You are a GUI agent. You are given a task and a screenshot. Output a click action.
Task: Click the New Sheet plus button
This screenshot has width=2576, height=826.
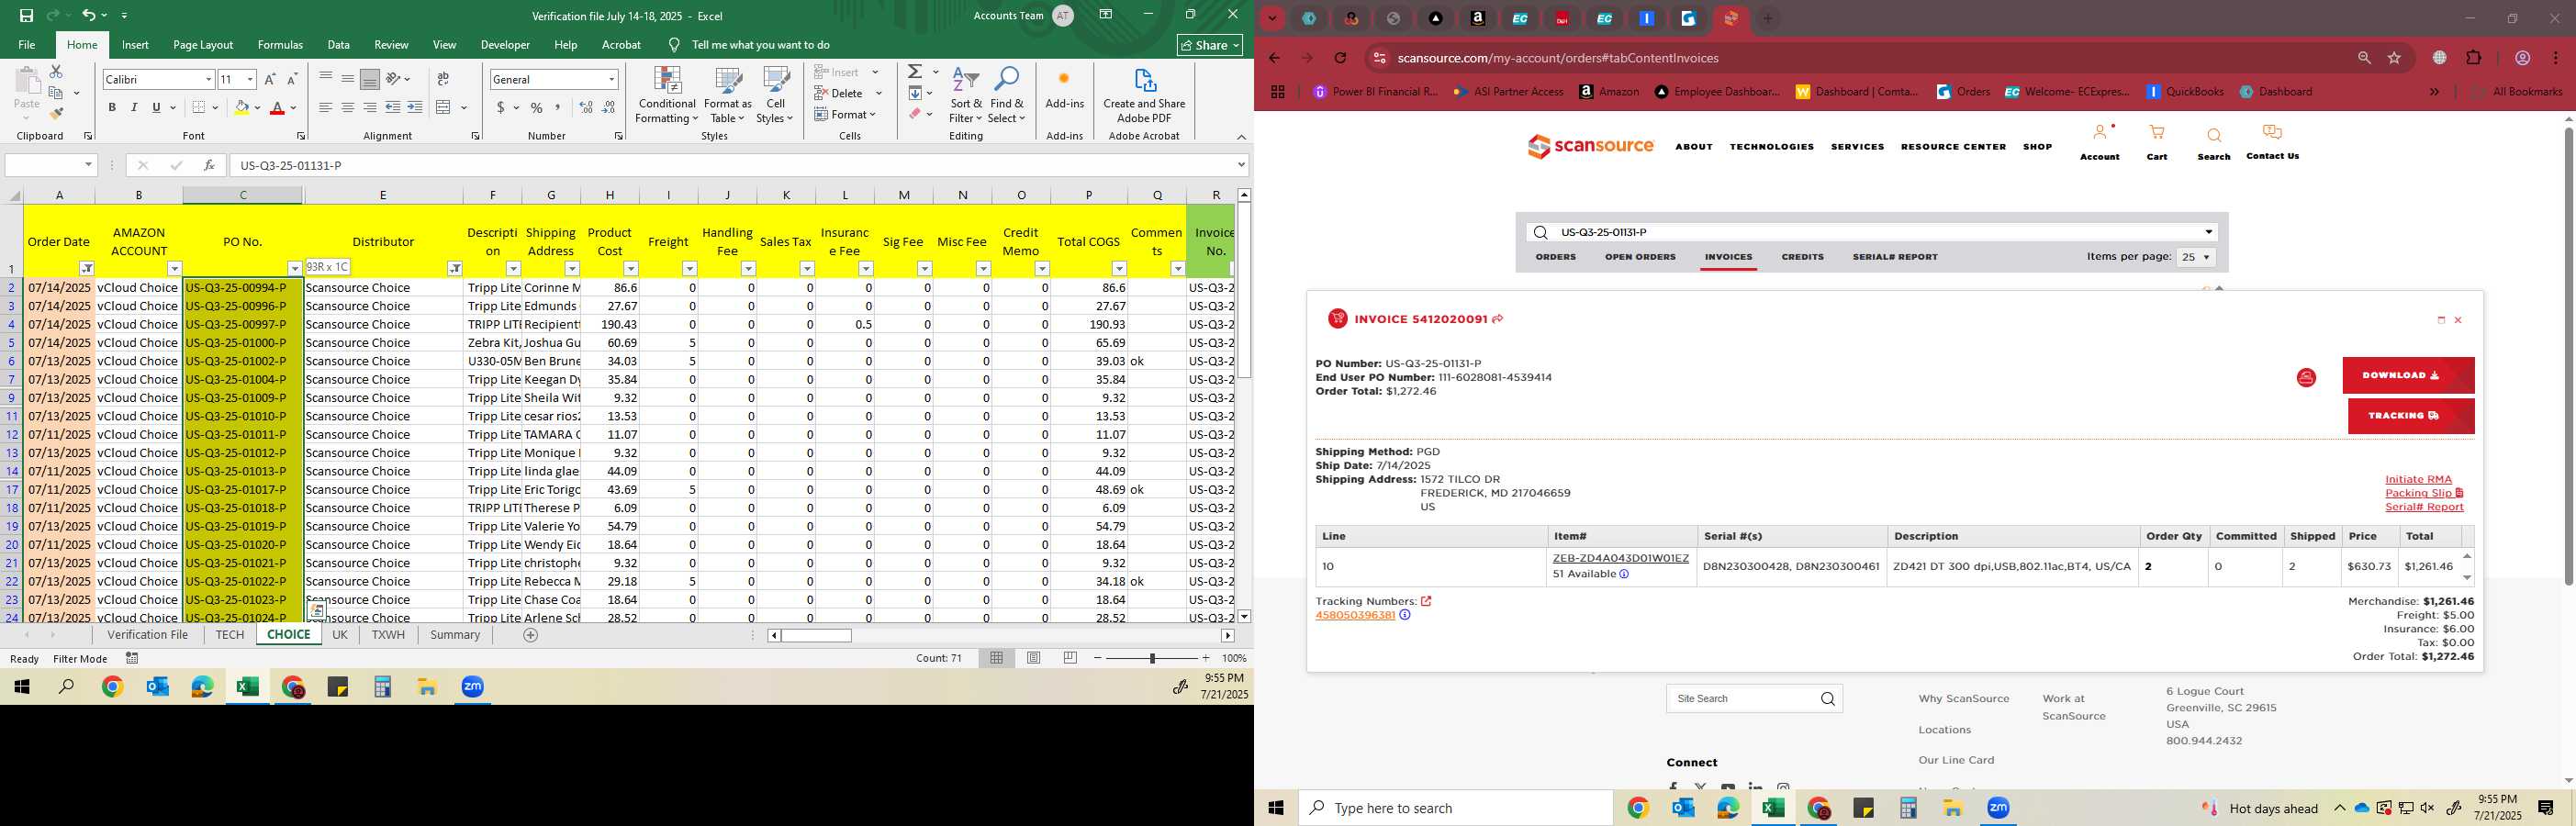point(531,635)
